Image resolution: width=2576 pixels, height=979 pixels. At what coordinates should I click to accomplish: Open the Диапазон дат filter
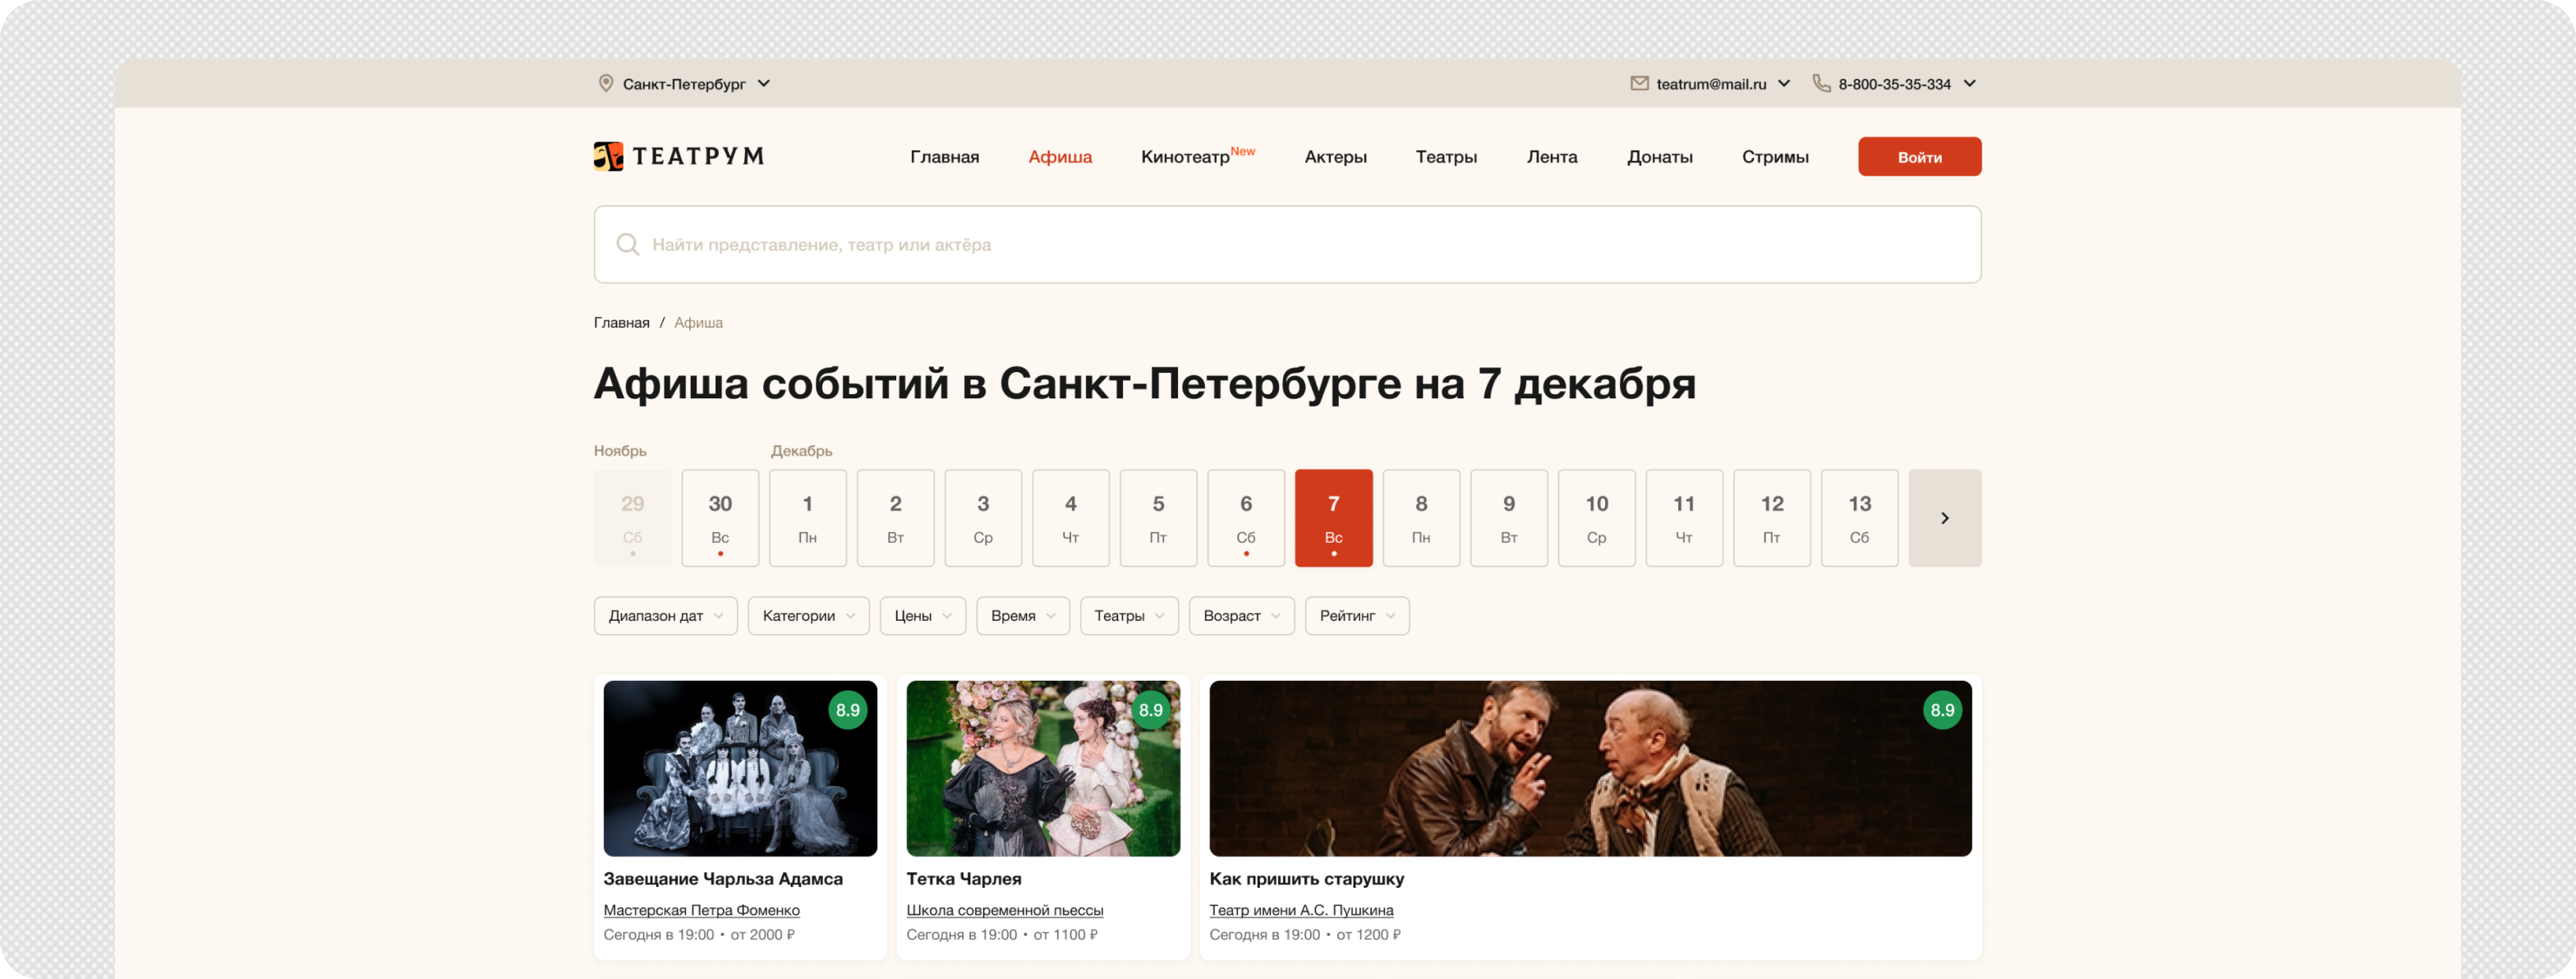pos(665,616)
